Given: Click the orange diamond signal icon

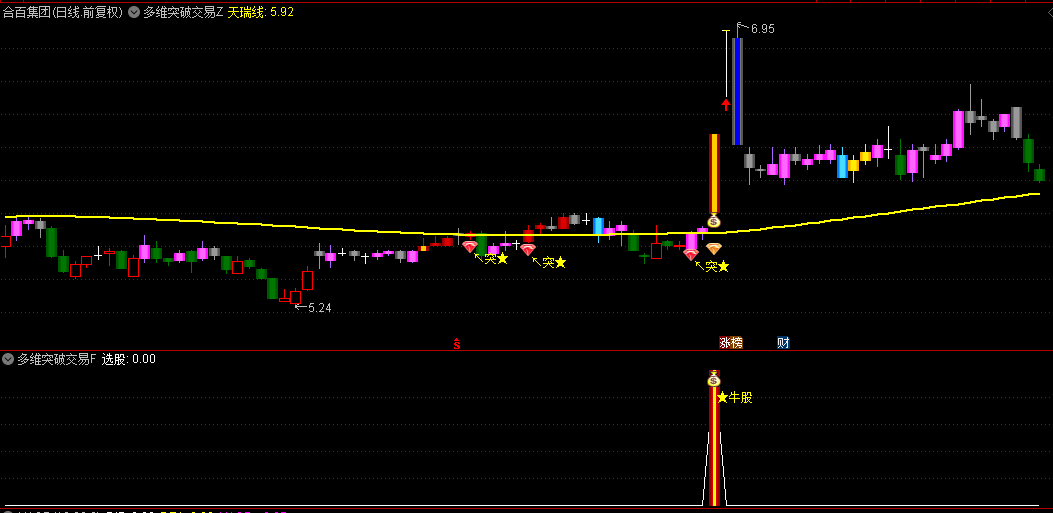Looking at the screenshot, I should coord(714,248).
